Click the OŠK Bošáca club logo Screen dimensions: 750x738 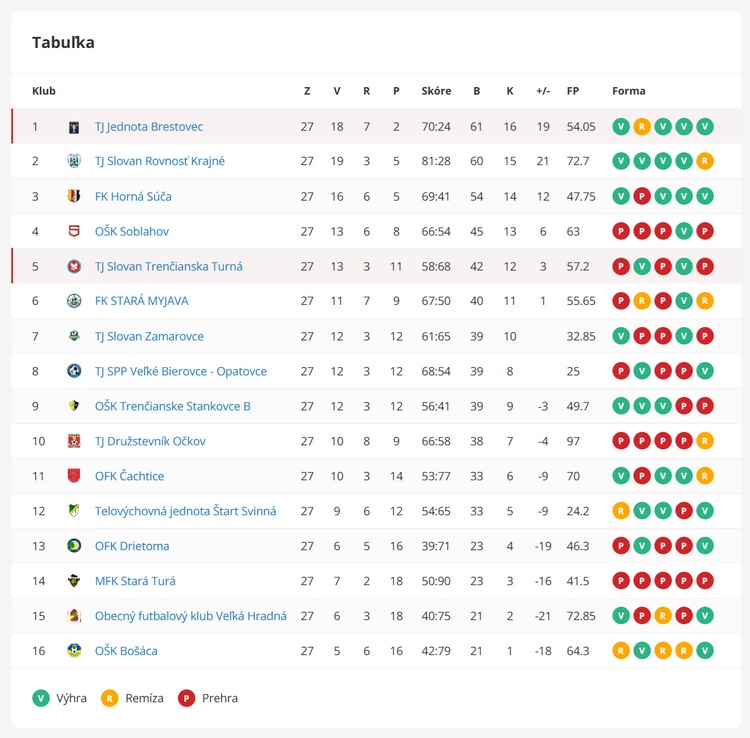click(74, 650)
